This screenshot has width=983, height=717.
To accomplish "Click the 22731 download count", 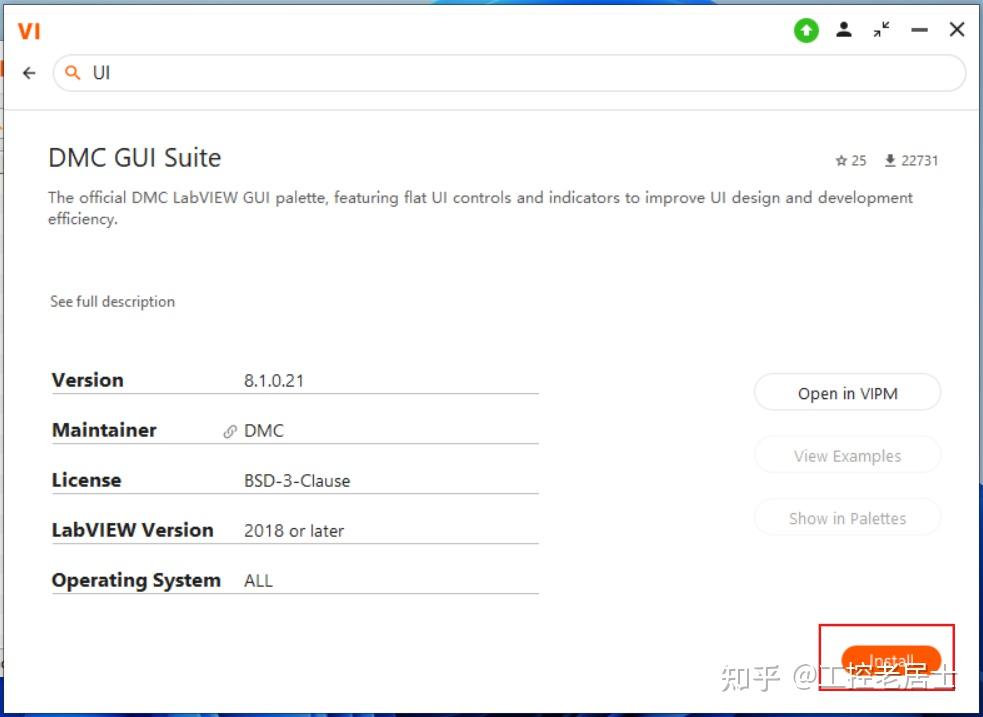I will tap(920, 161).
